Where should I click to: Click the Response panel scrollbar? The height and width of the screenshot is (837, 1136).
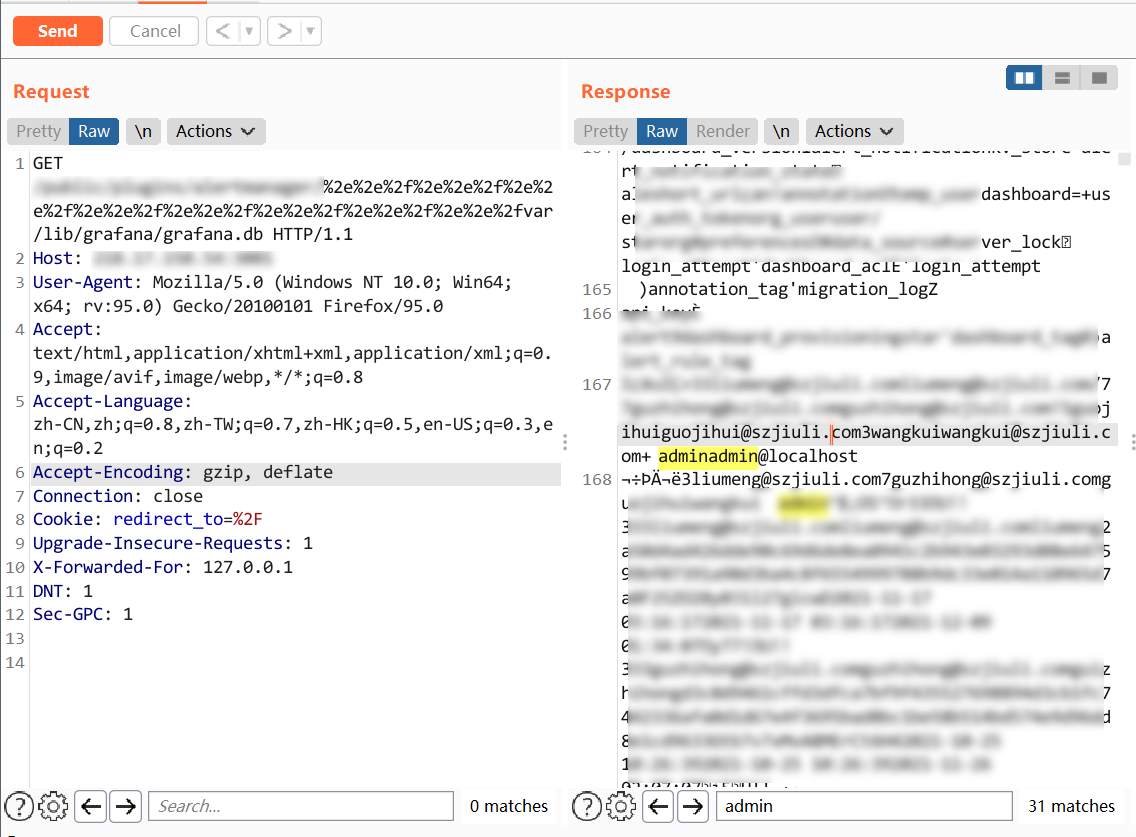1124,159
